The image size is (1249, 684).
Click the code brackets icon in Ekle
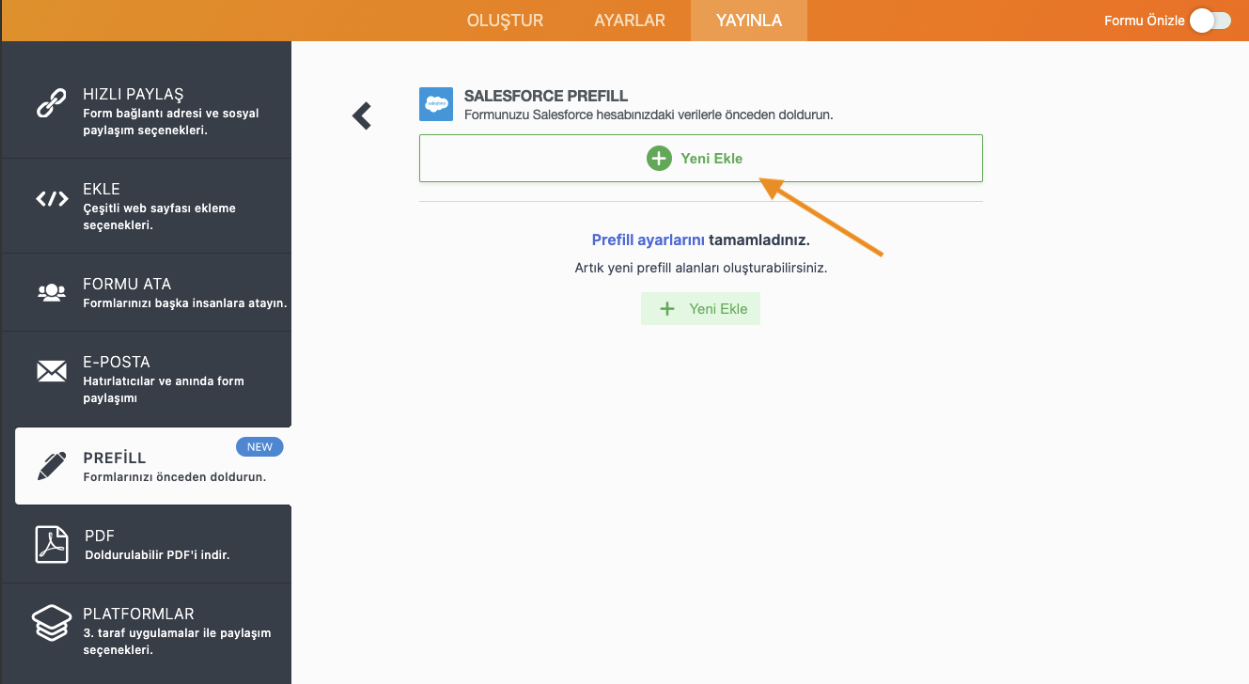tap(52, 198)
